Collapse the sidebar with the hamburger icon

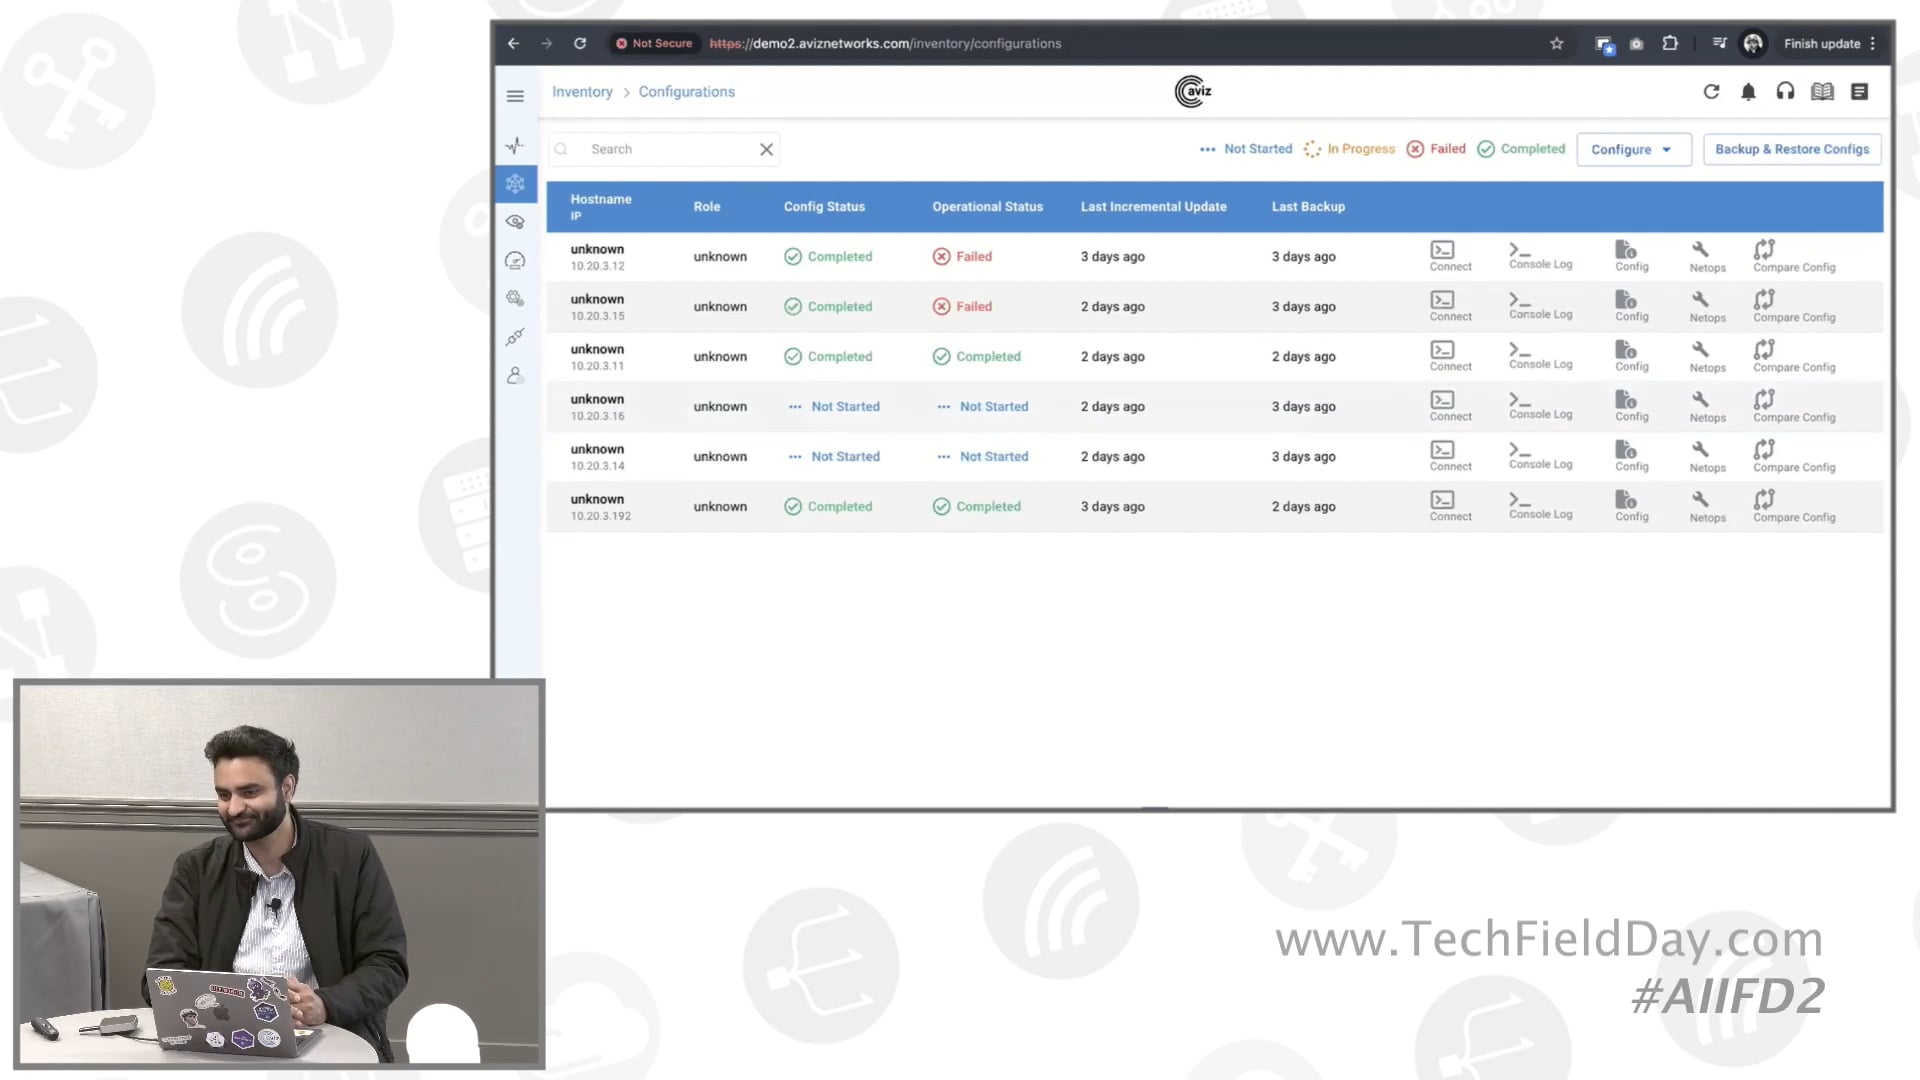[515, 95]
